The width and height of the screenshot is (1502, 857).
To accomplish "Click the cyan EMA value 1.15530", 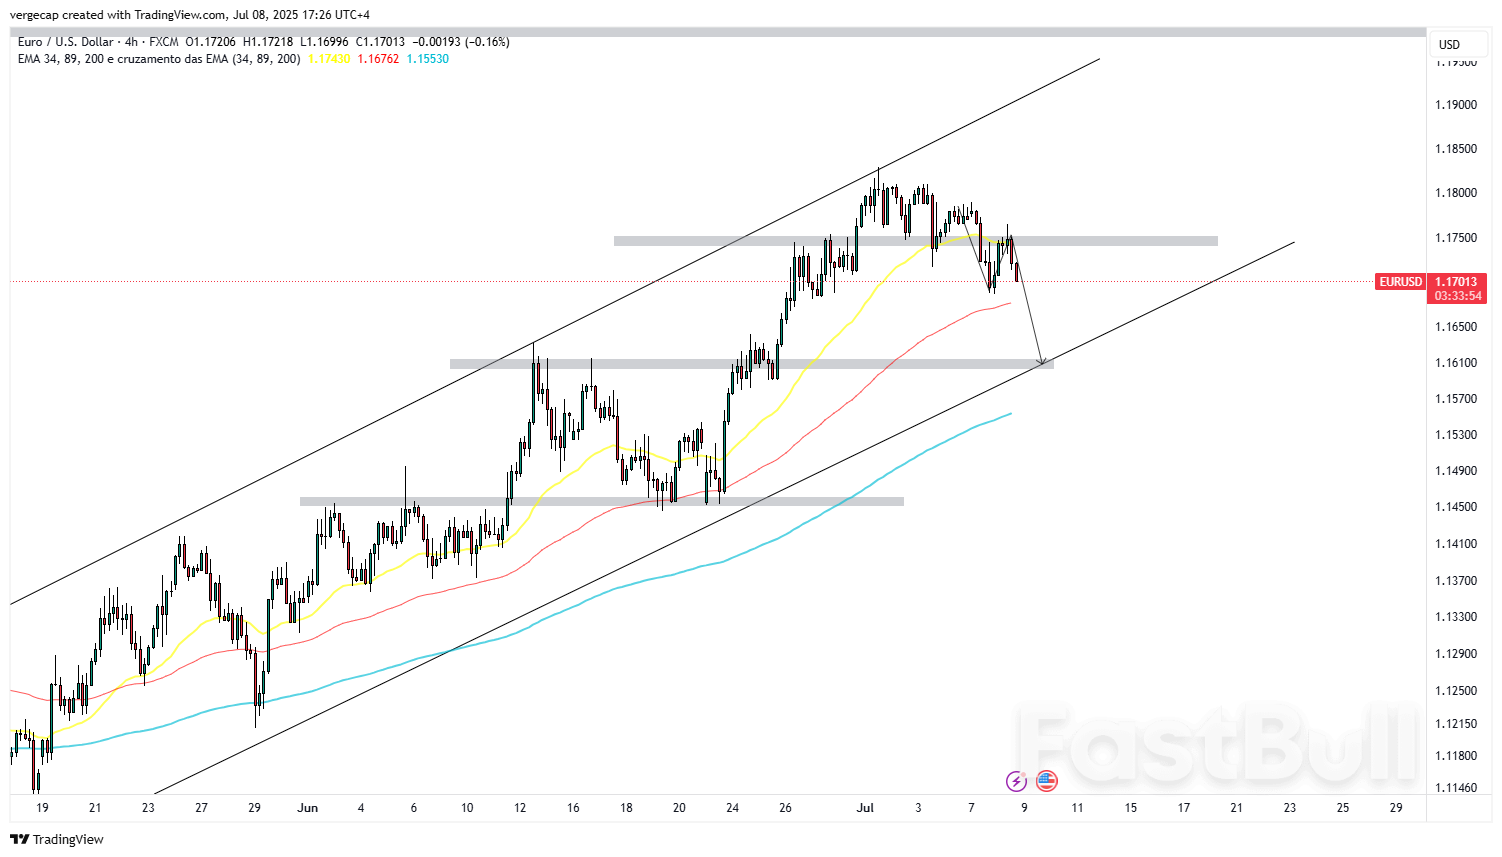I will [x=427, y=59].
